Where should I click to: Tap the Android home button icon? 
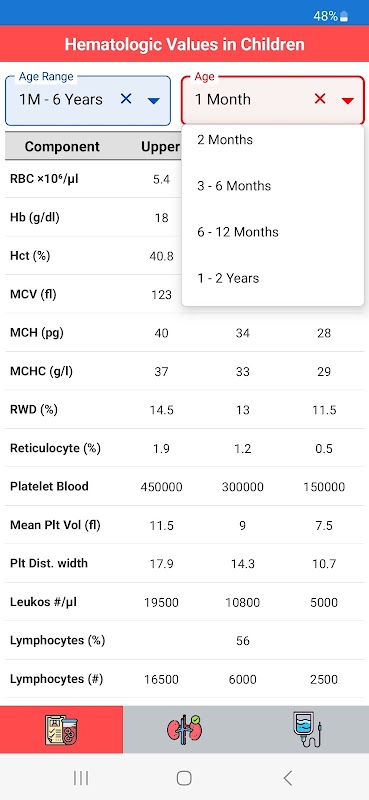pyautogui.click(x=184, y=778)
